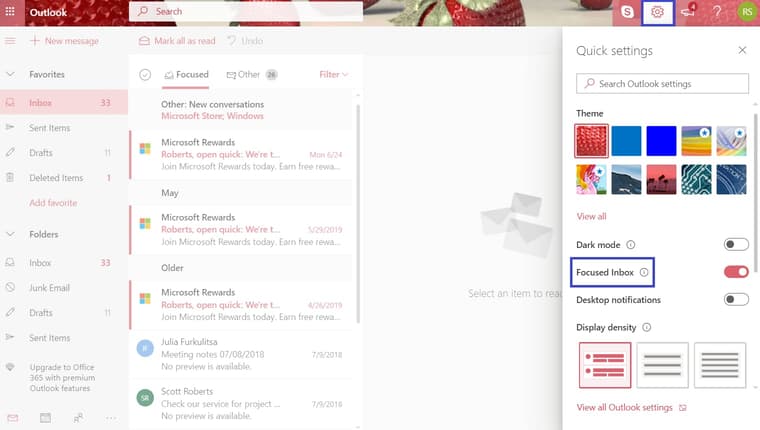Click Julia Furkulitsa sender avatar

[145, 348]
